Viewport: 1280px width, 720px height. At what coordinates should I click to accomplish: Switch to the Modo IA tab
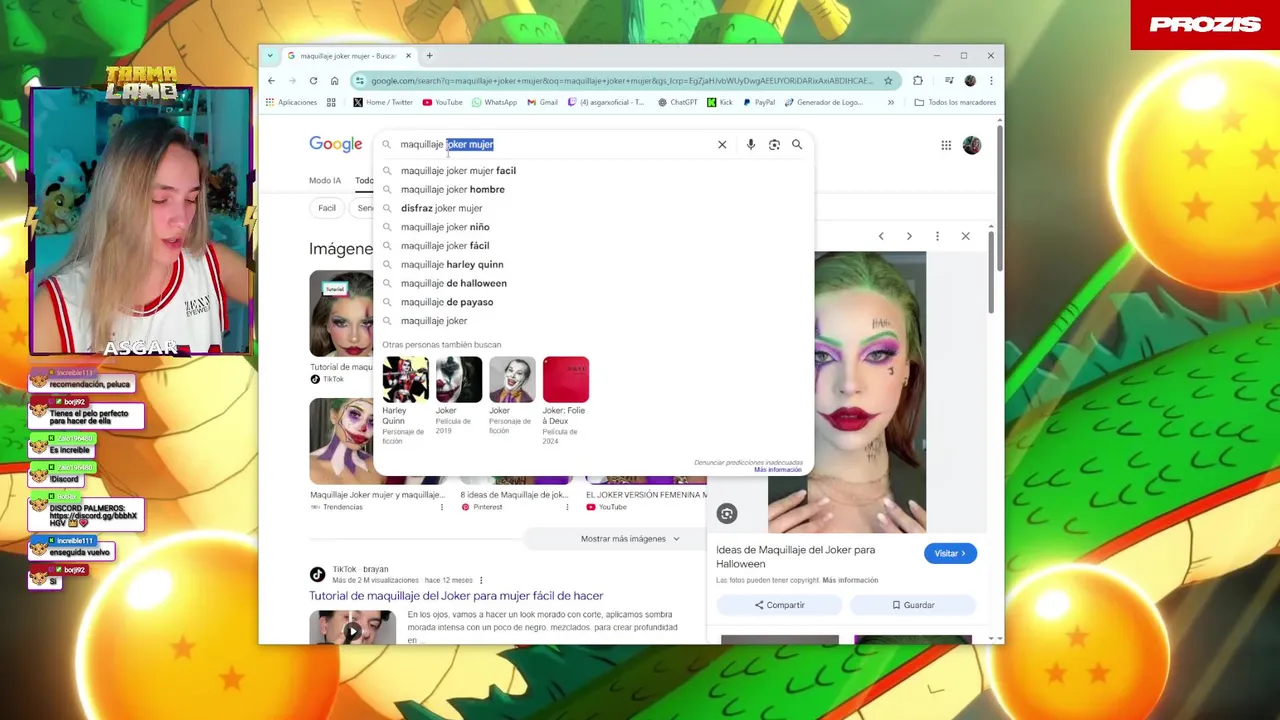(x=325, y=181)
